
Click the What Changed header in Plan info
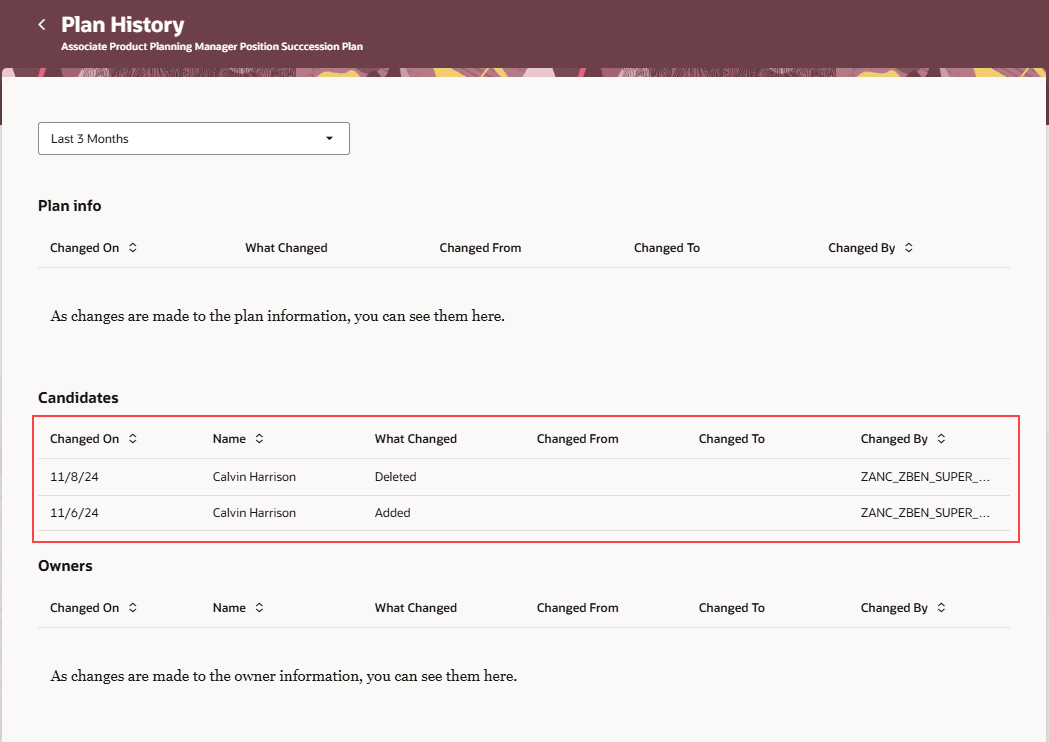[286, 248]
